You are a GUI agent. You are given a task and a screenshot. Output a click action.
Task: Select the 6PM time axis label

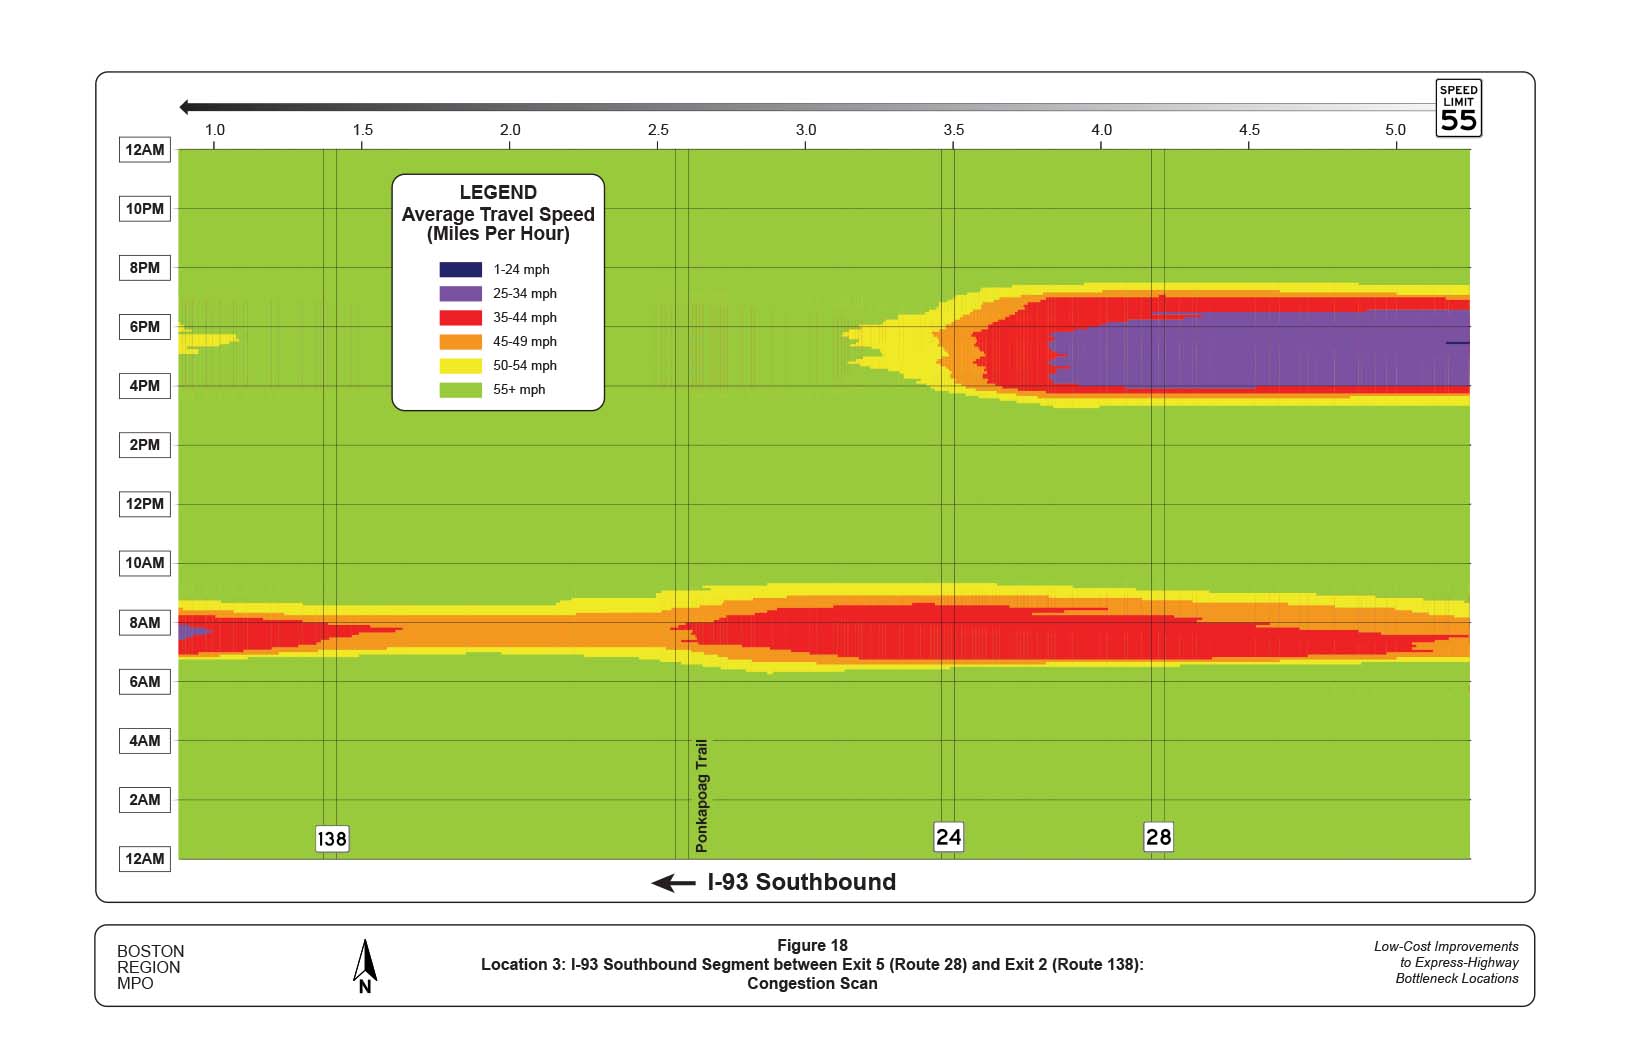tap(144, 327)
